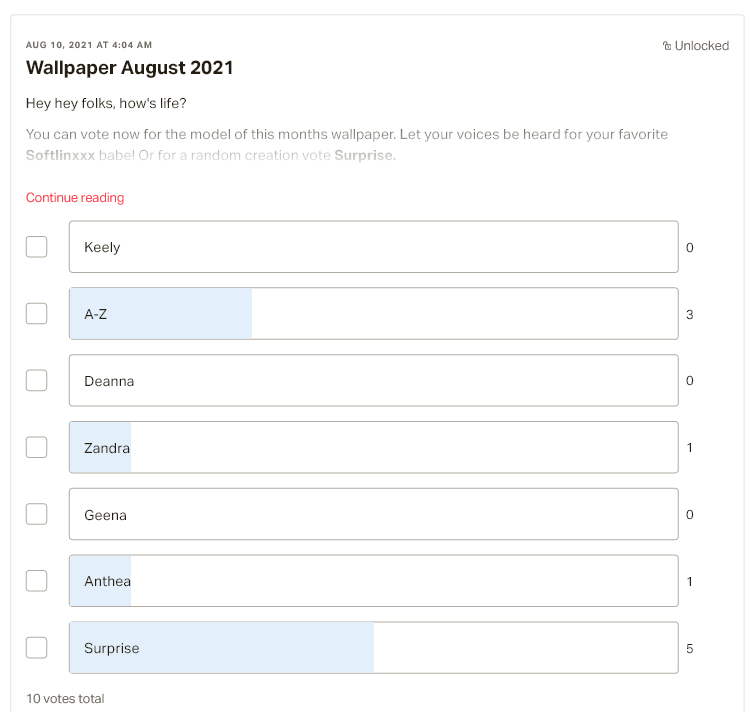
Task: Expand post via Continue reading
Action: 75,197
